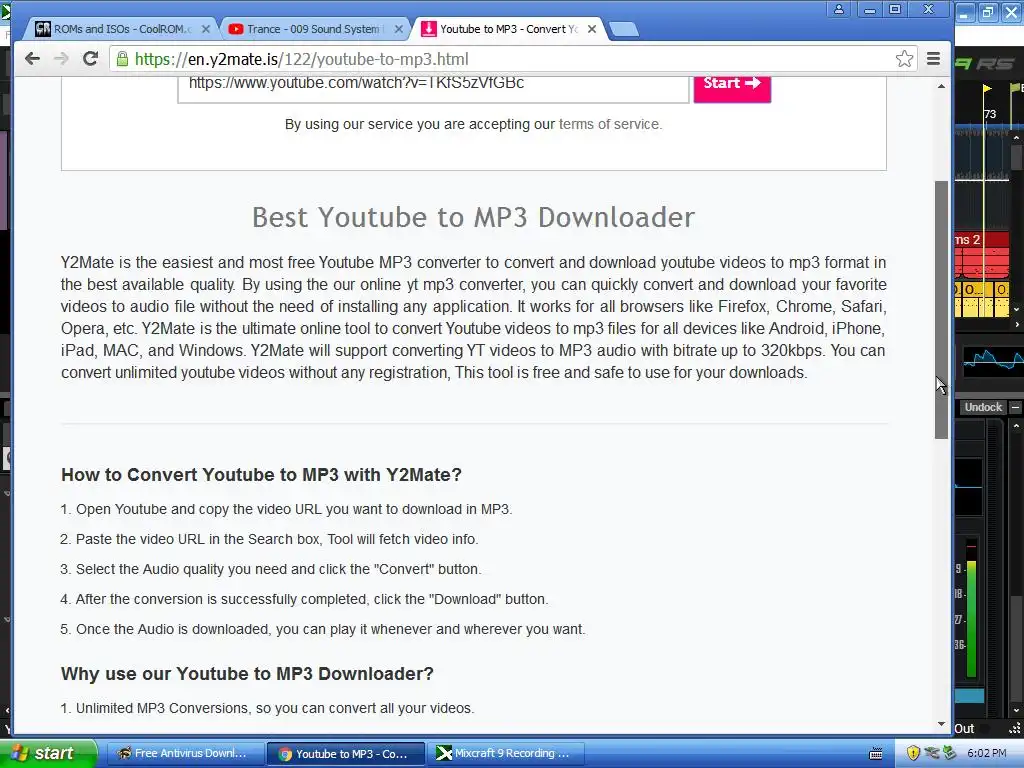
Task: Click Undock button in Mixcraft window
Action: 983,407
